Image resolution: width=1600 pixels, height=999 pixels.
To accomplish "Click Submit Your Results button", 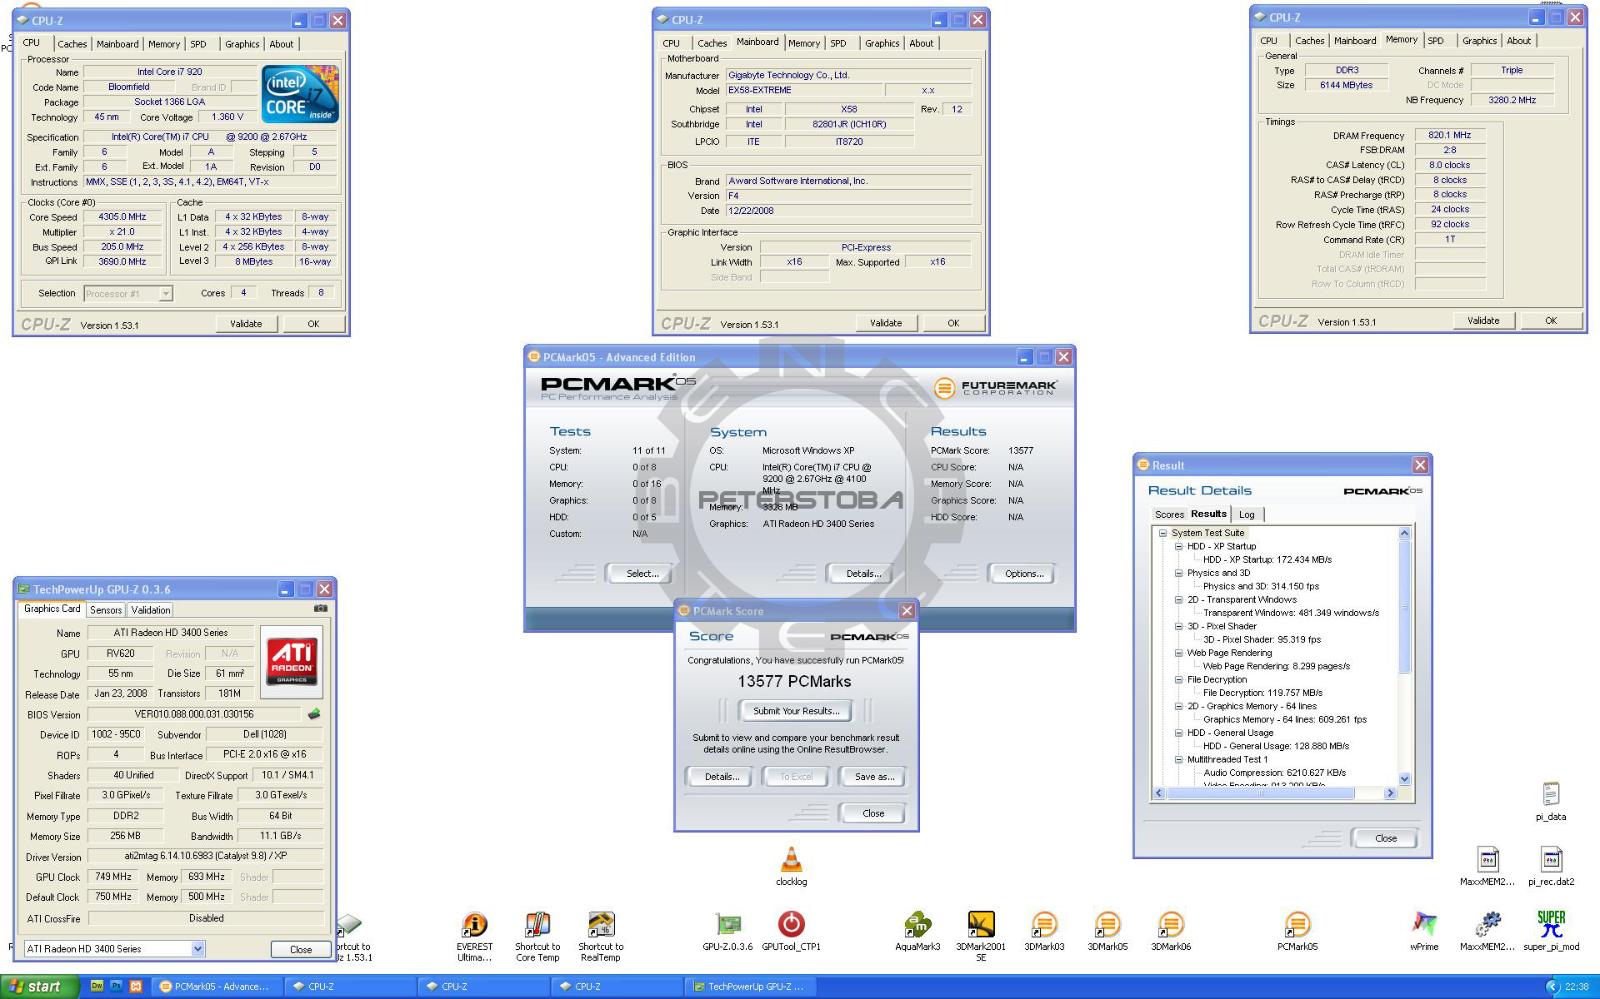I will [x=796, y=711].
